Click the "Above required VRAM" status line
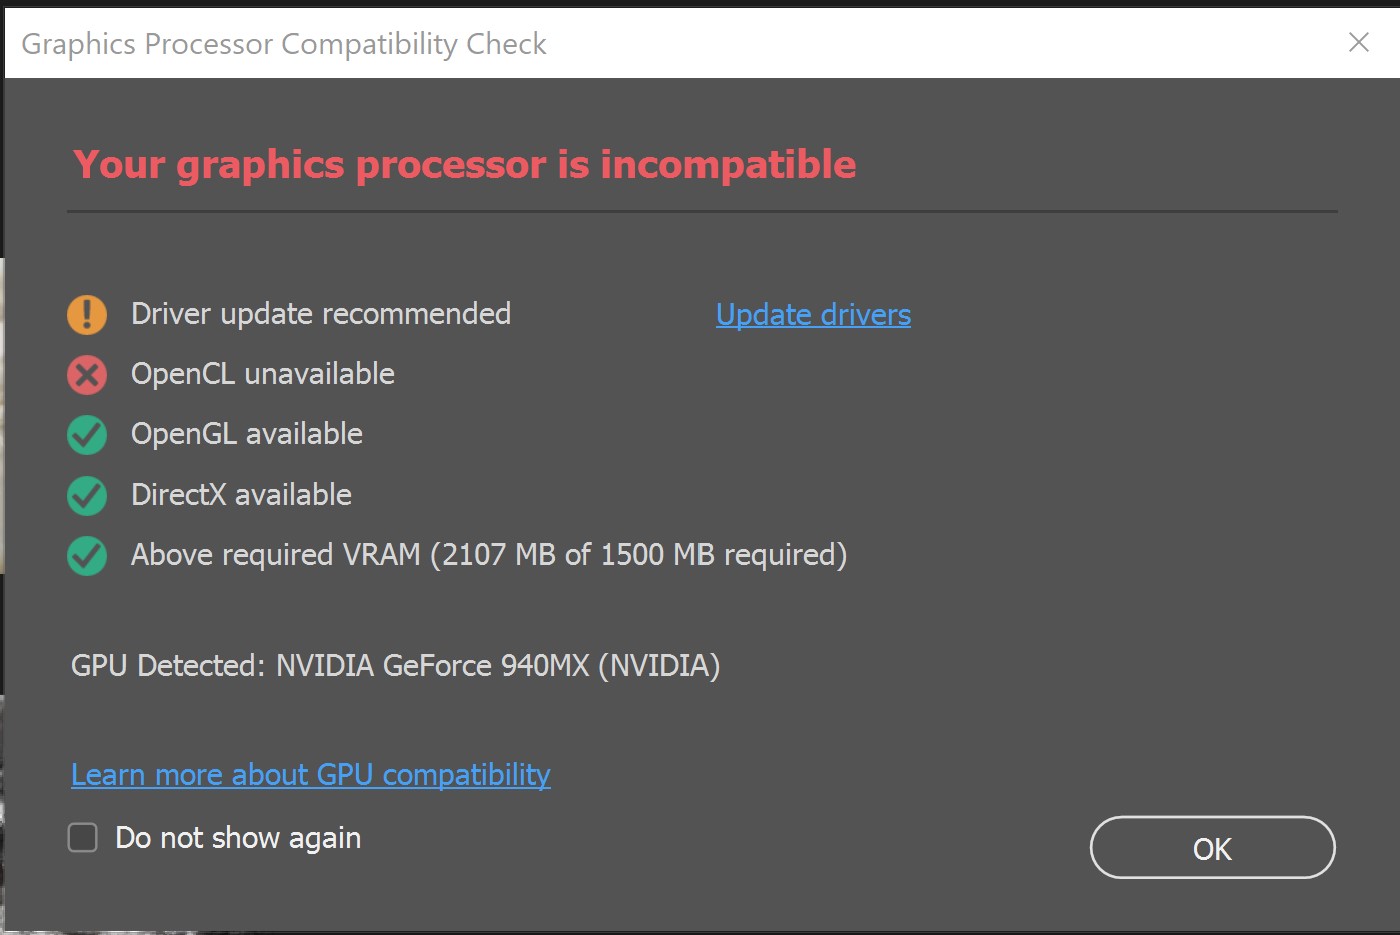 [489, 555]
